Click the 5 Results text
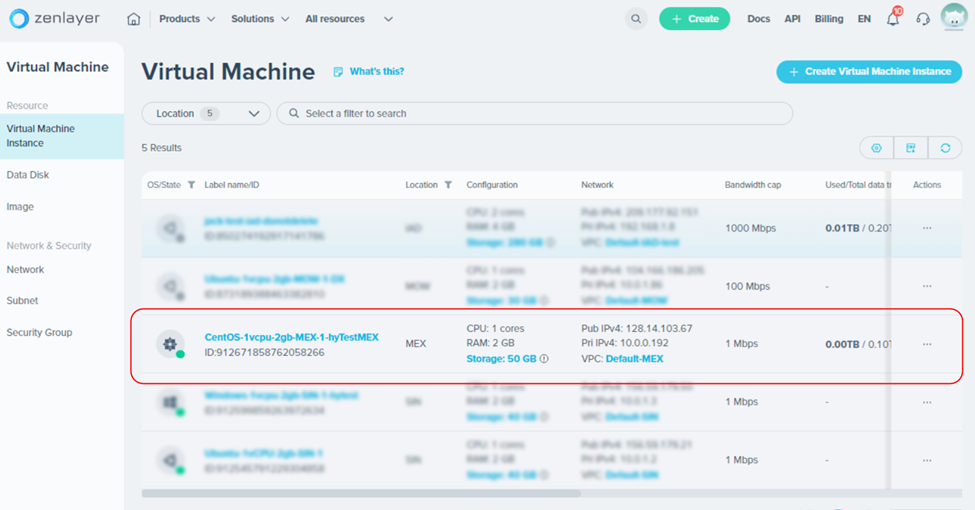Screen dimensions: 975x510 [x=162, y=148]
